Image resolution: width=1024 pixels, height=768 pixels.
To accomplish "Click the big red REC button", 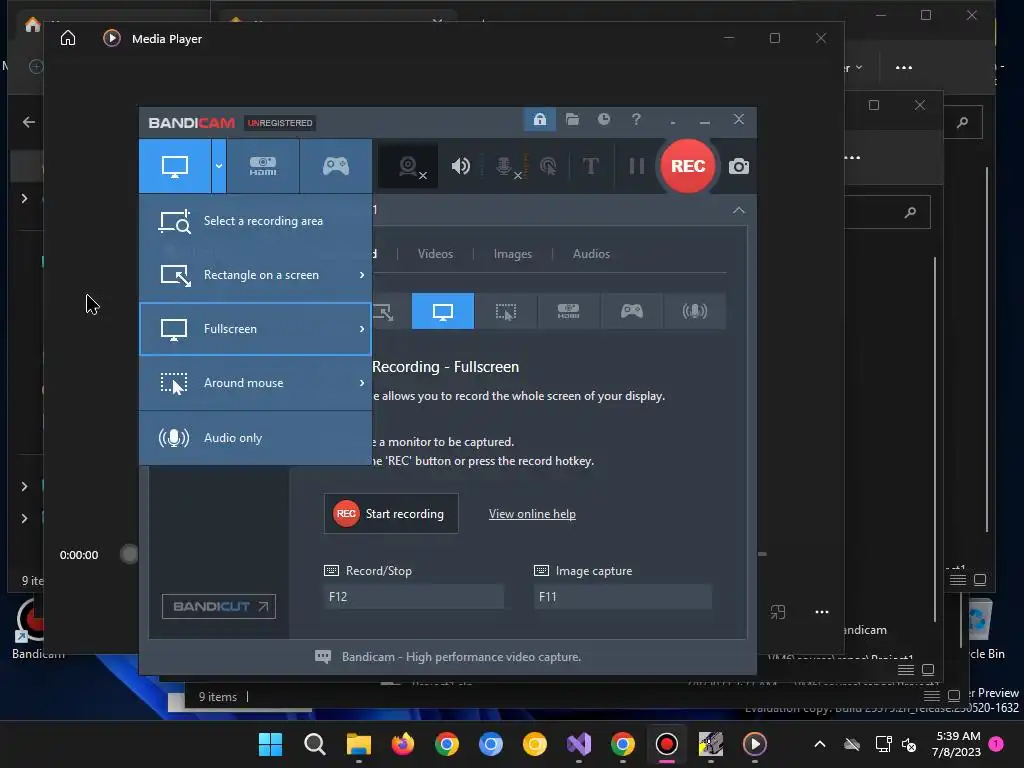I will 688,166.
